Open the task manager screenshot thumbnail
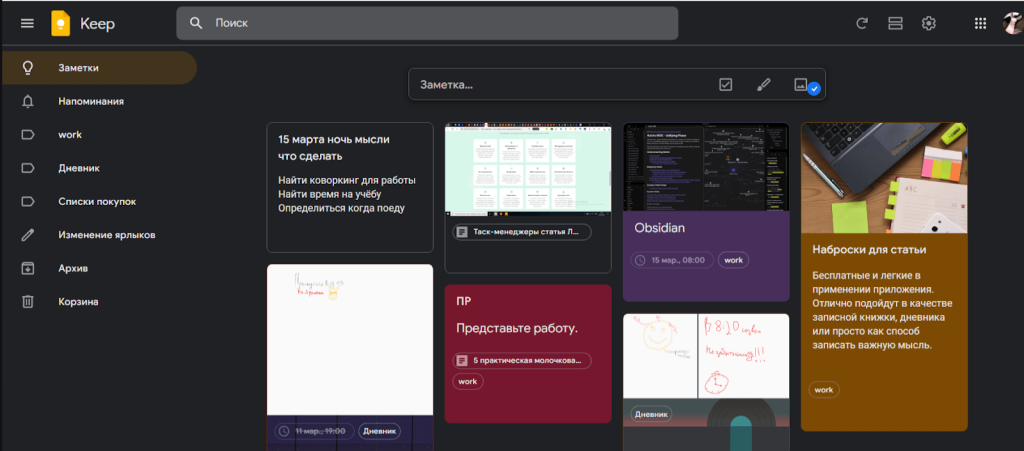1024x451 pixels. (x=528, y=168)
